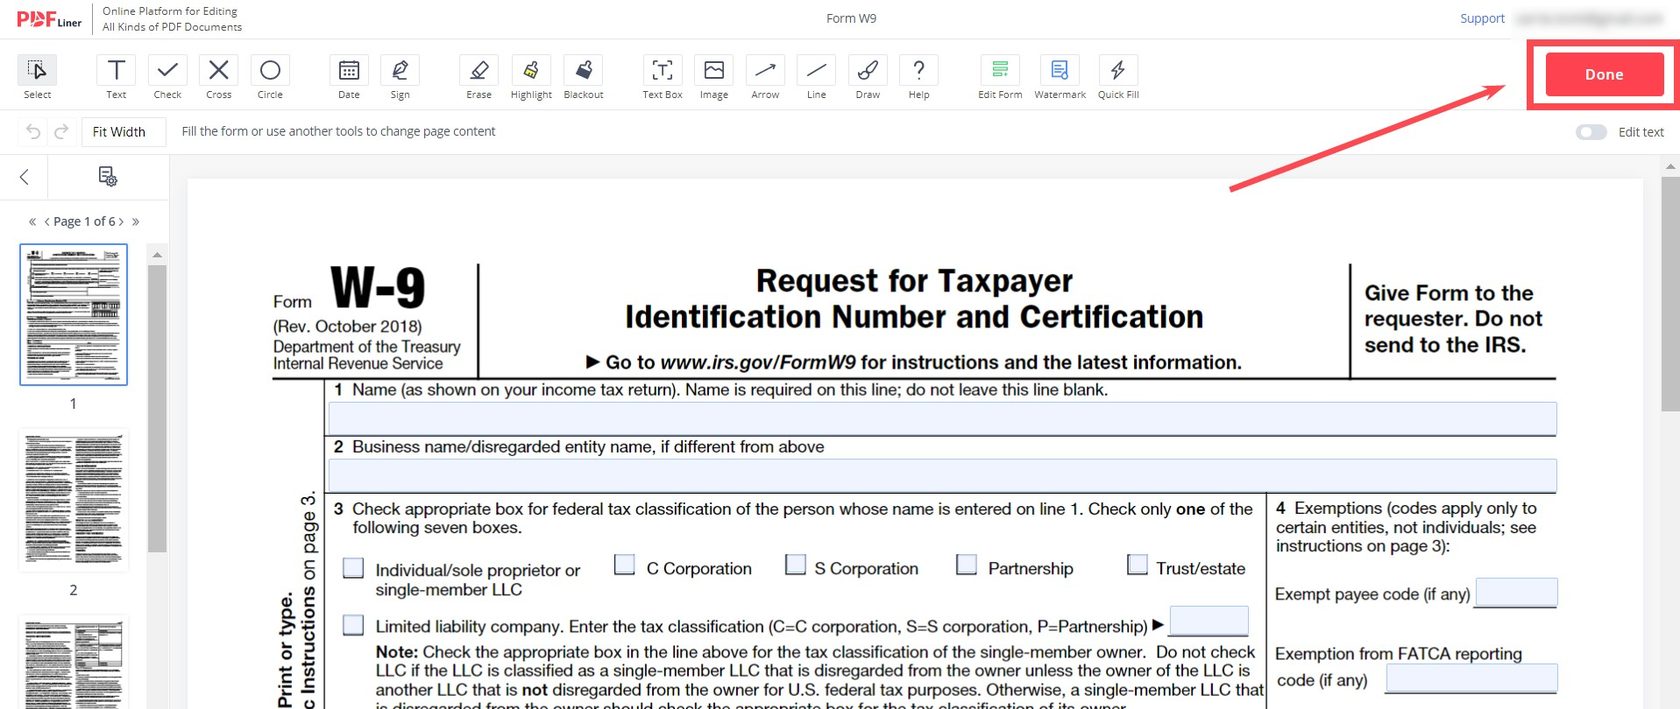Click the Exempt payee code field
The image size is (1680, 709).
click(x=1516, y=592)
